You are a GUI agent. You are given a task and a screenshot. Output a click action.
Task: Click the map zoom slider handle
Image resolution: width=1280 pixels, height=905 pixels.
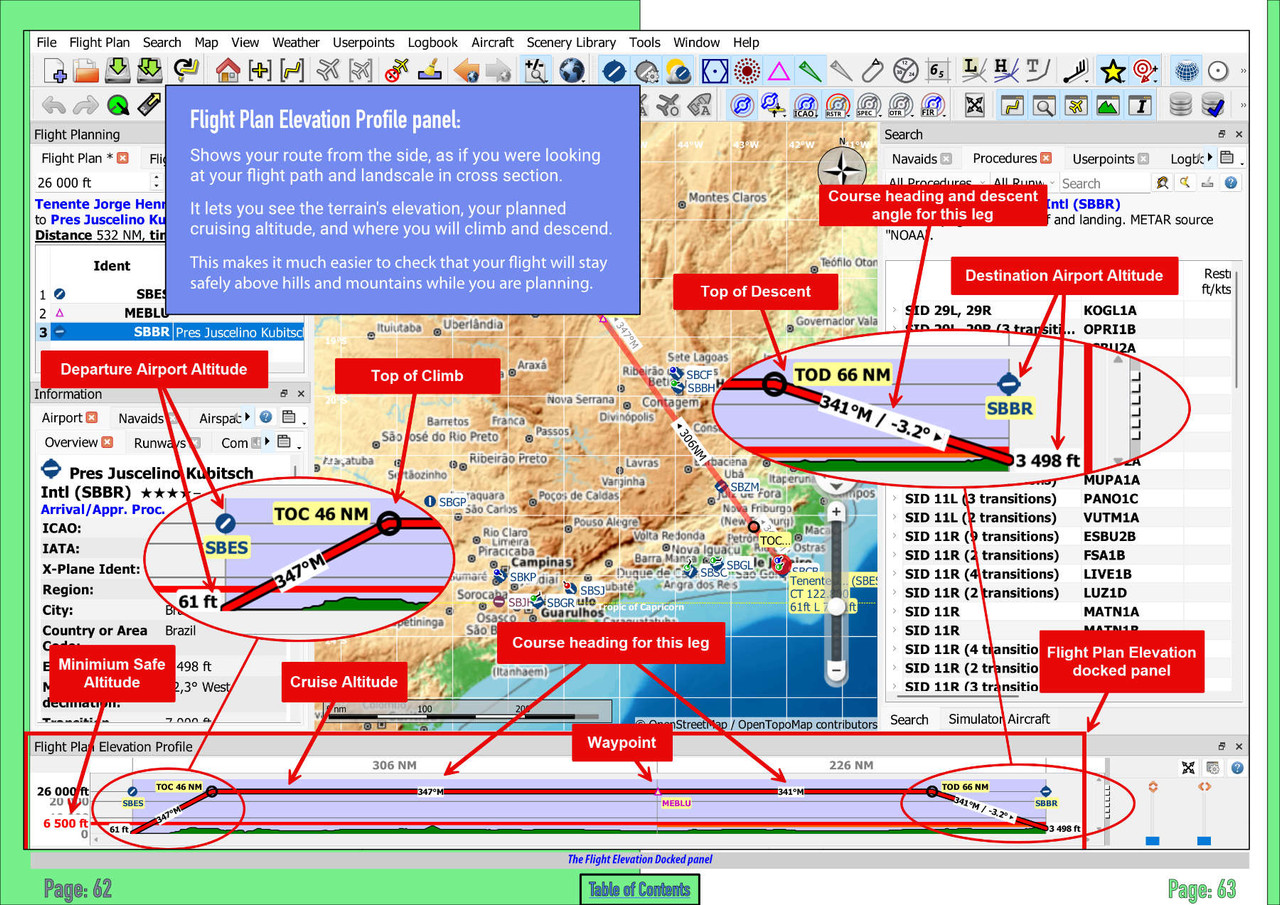tap(837, 606)
